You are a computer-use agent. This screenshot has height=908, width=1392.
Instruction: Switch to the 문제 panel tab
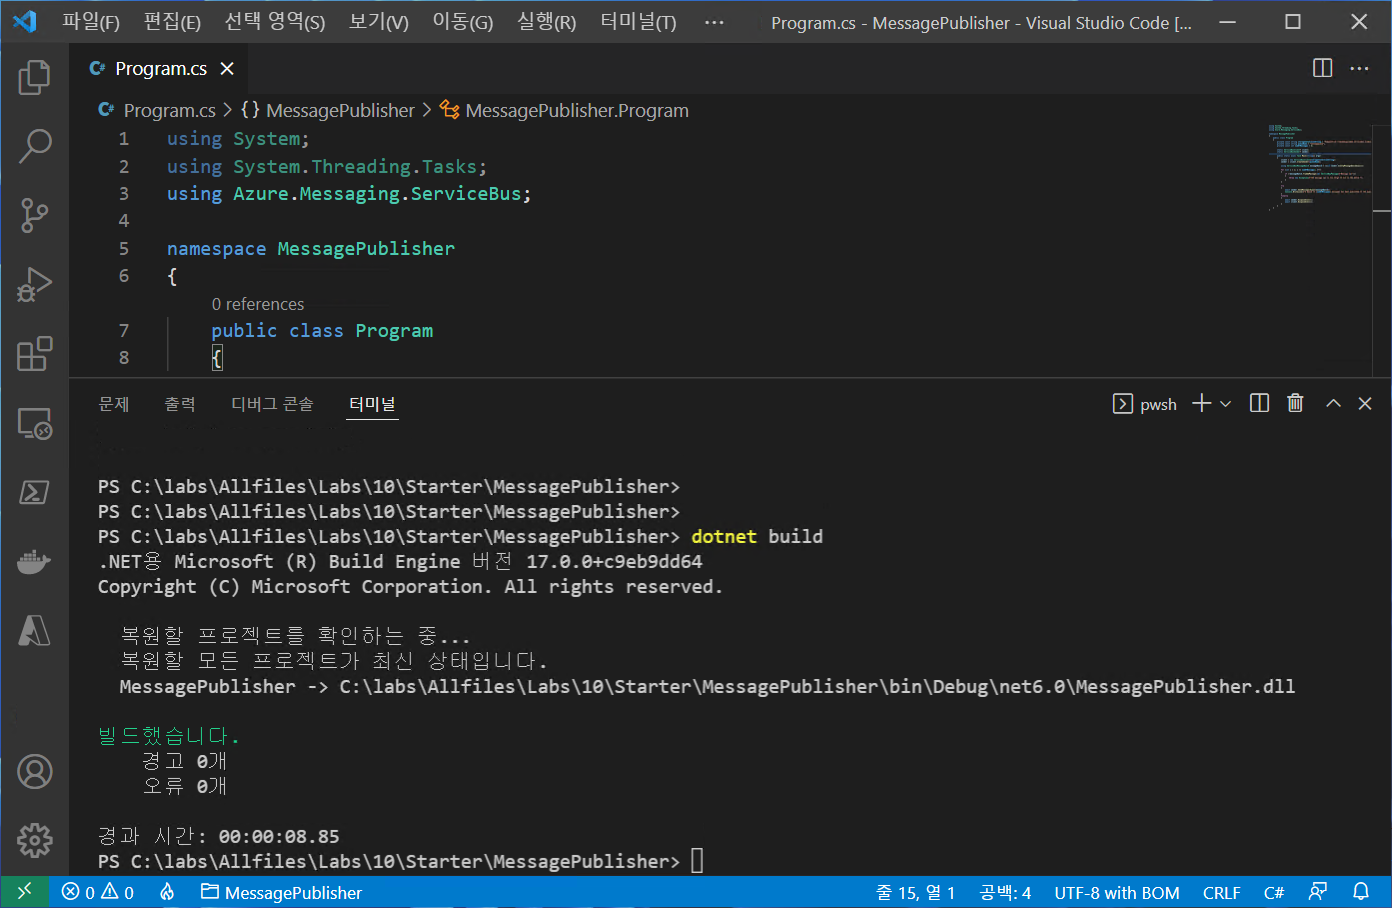tap(114, 404)
